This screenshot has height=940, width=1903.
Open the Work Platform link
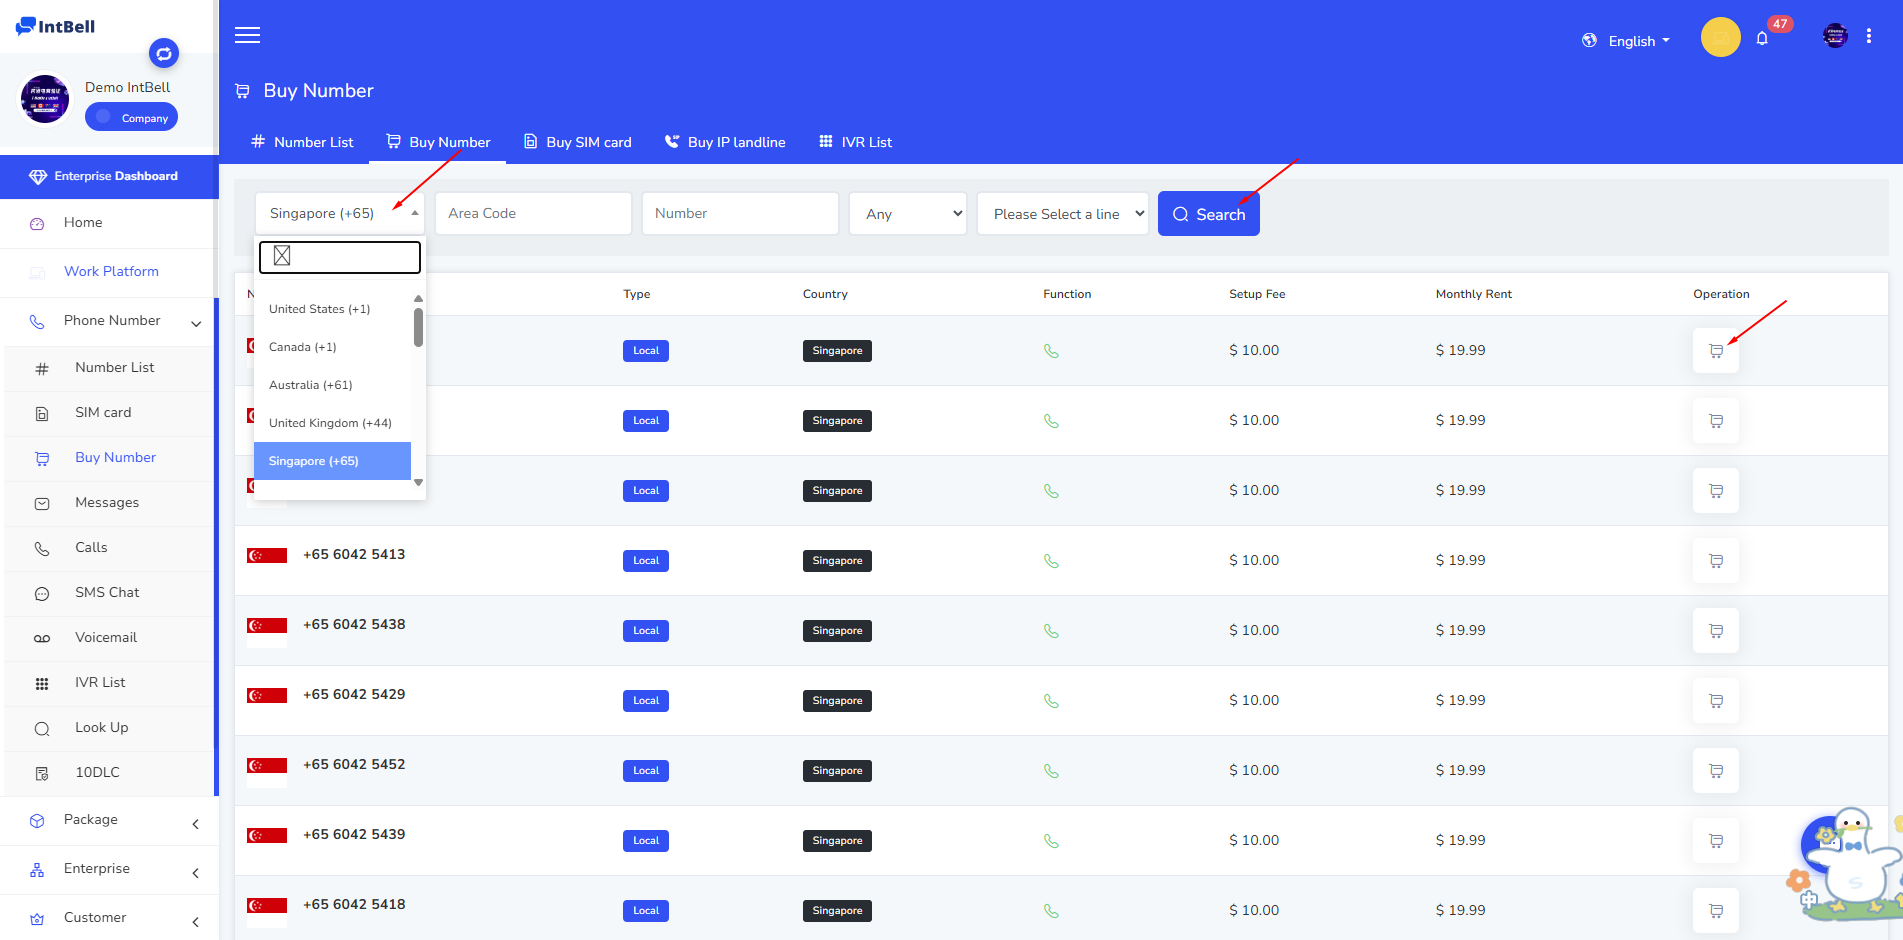(x=111, y=272)
